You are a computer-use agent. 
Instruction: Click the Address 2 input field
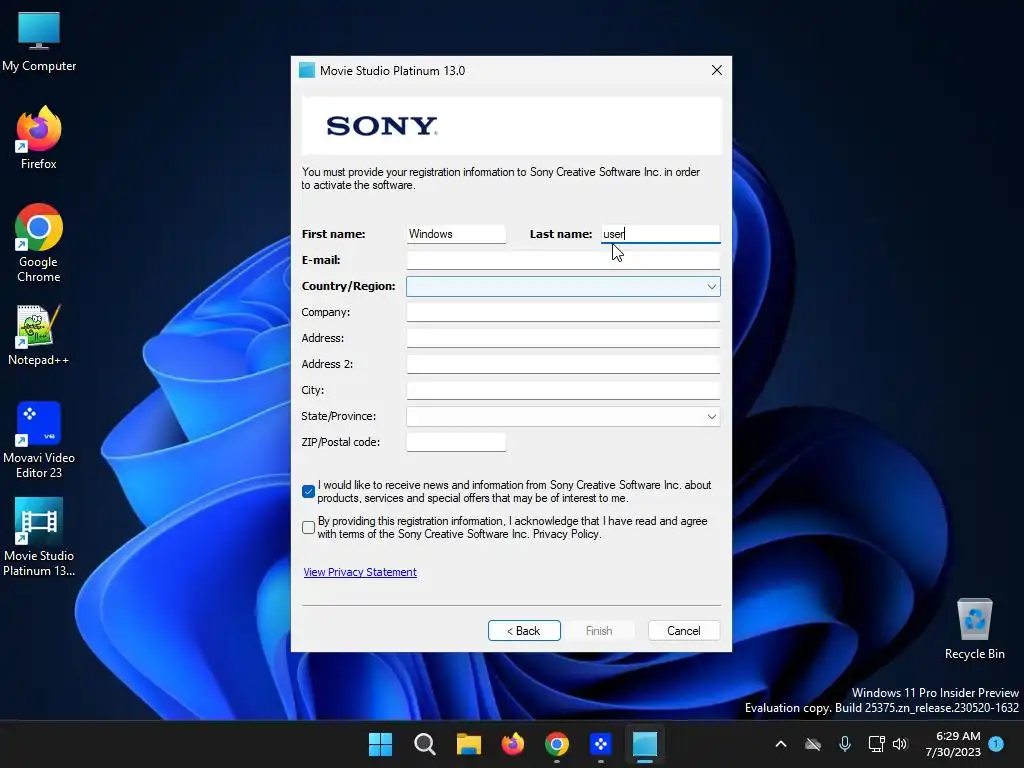pos(563,364)
